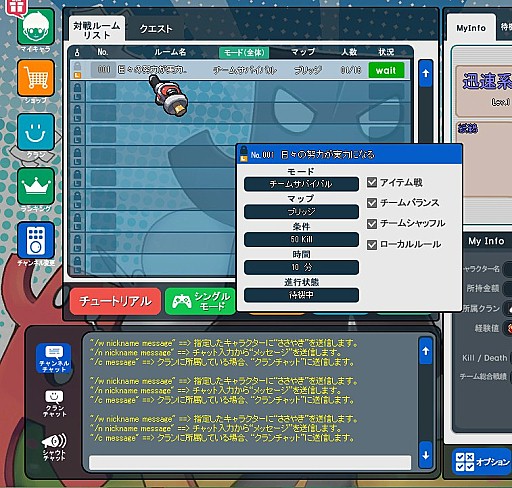
Task: Click the red gift box icon
Action: pos(16,7)
